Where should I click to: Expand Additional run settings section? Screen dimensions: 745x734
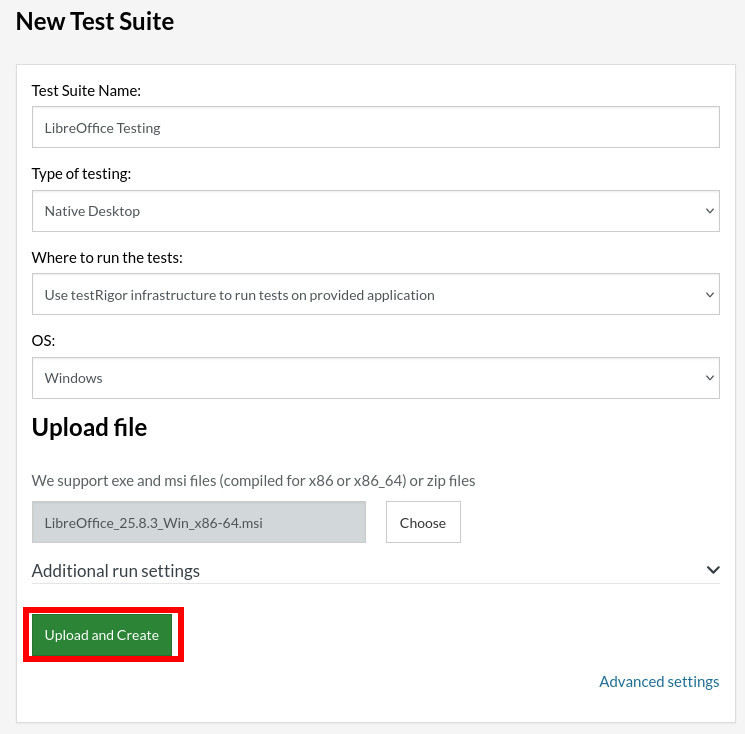(116, 571)
